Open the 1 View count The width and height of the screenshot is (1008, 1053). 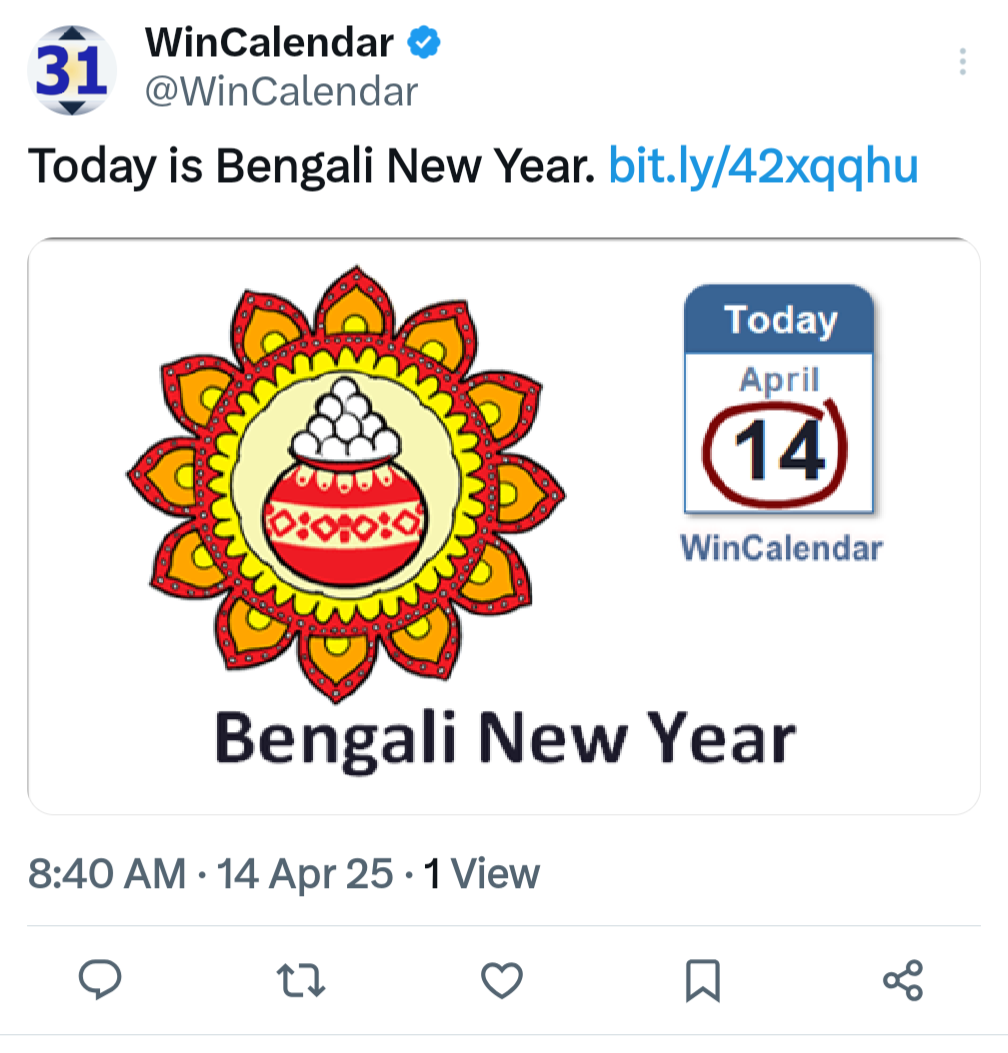tap(482, 873)
